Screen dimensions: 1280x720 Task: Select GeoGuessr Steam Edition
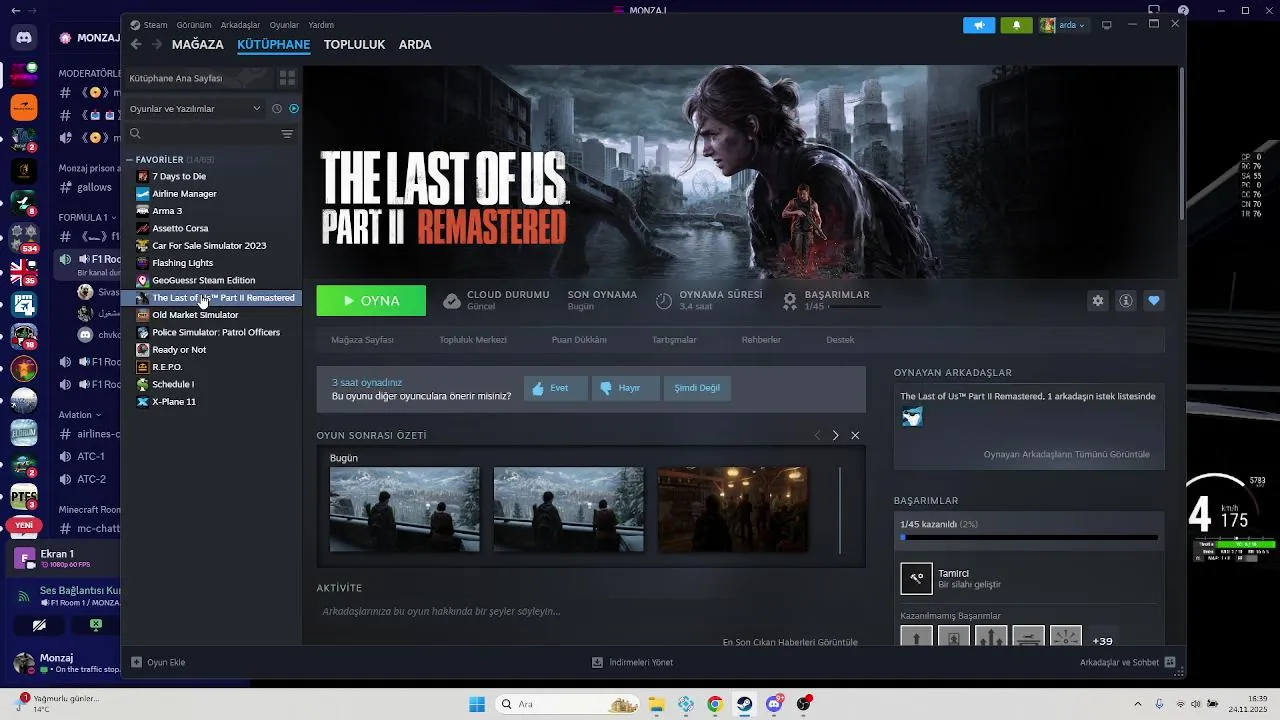[203, 280]
